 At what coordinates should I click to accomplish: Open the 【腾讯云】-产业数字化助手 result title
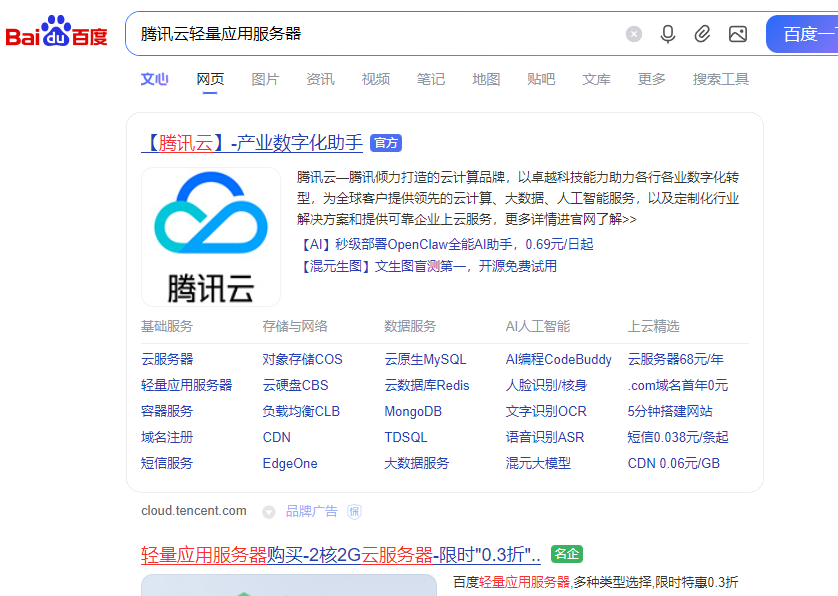click(x=252, y=143)
